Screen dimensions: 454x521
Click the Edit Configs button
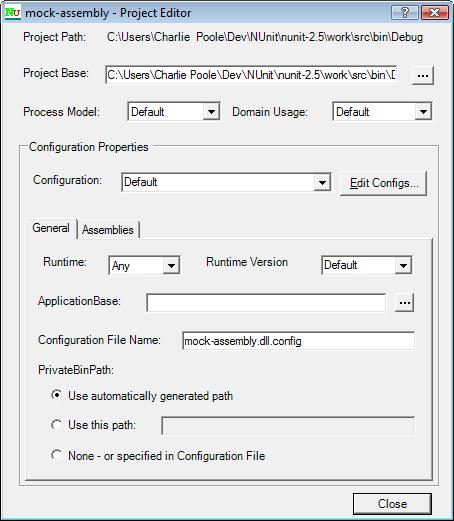click(x=383, y=183)
